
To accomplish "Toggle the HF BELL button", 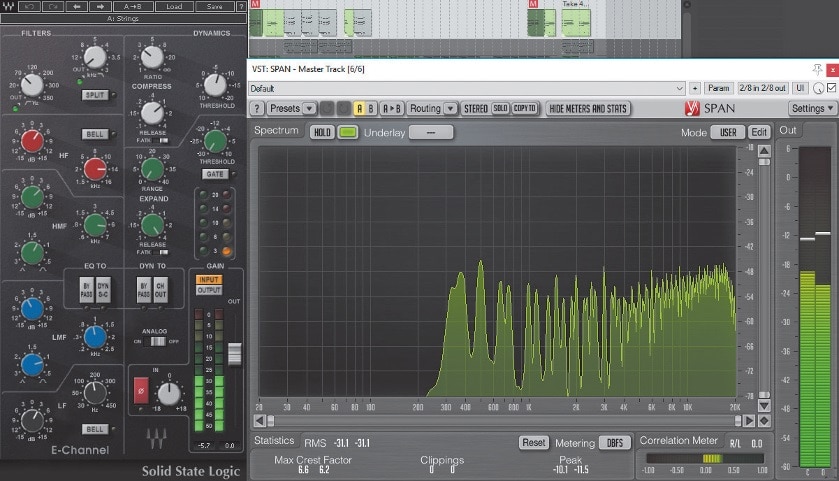I will 95,134.
